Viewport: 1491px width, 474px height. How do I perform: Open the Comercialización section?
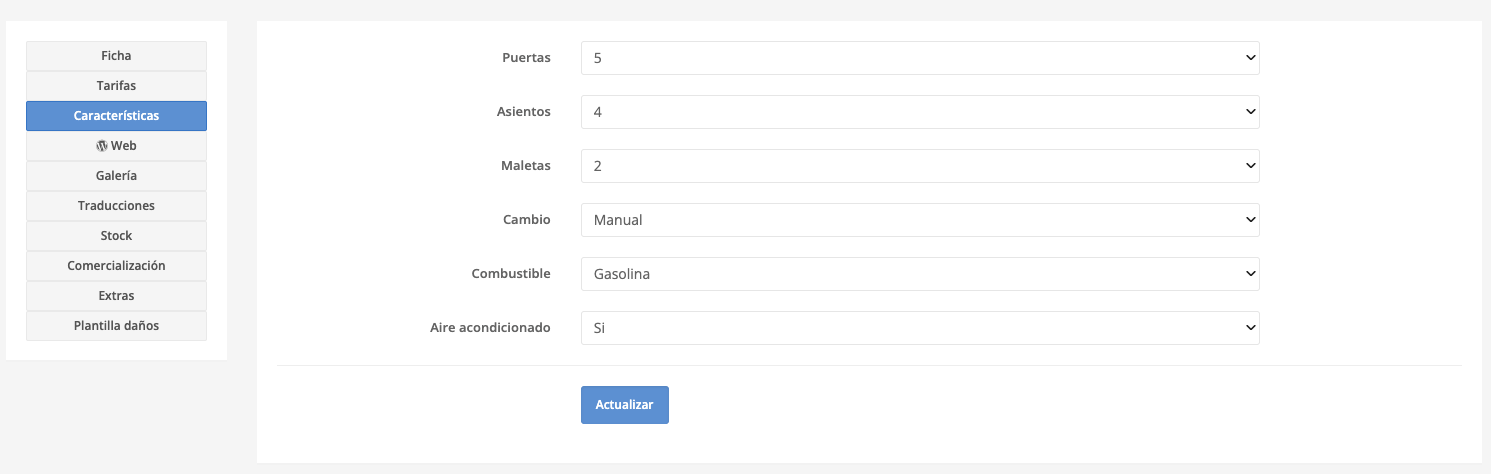[x=116, y=266]
